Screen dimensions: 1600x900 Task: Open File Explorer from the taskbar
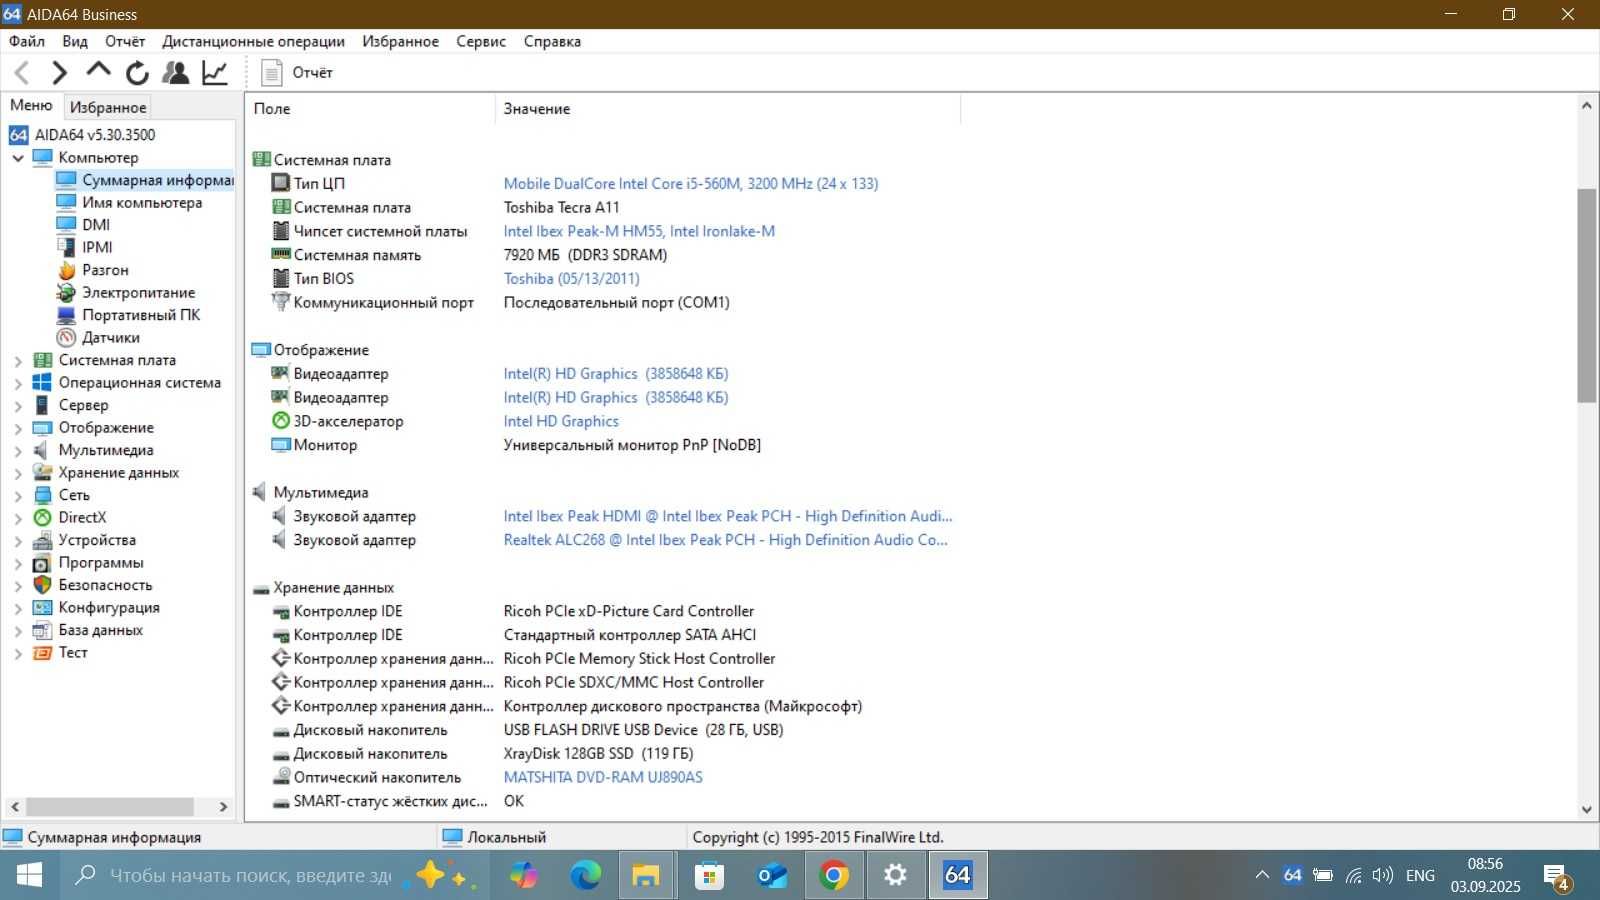(x=646, y=876)
